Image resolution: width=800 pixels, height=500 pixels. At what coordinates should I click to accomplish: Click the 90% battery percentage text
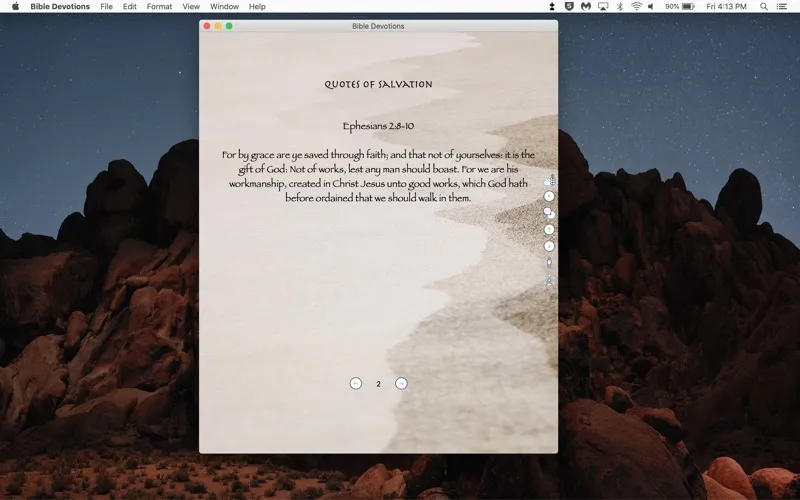[672, 7]
